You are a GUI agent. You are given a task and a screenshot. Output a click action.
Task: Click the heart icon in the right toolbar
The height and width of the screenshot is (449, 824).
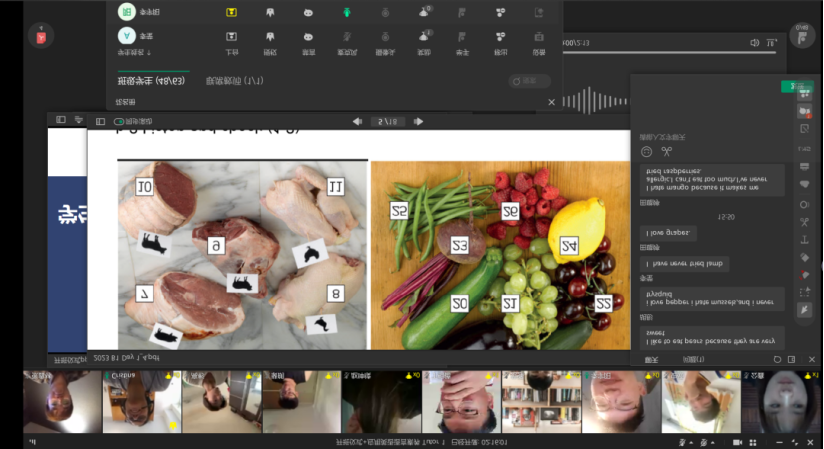[804, 184]
